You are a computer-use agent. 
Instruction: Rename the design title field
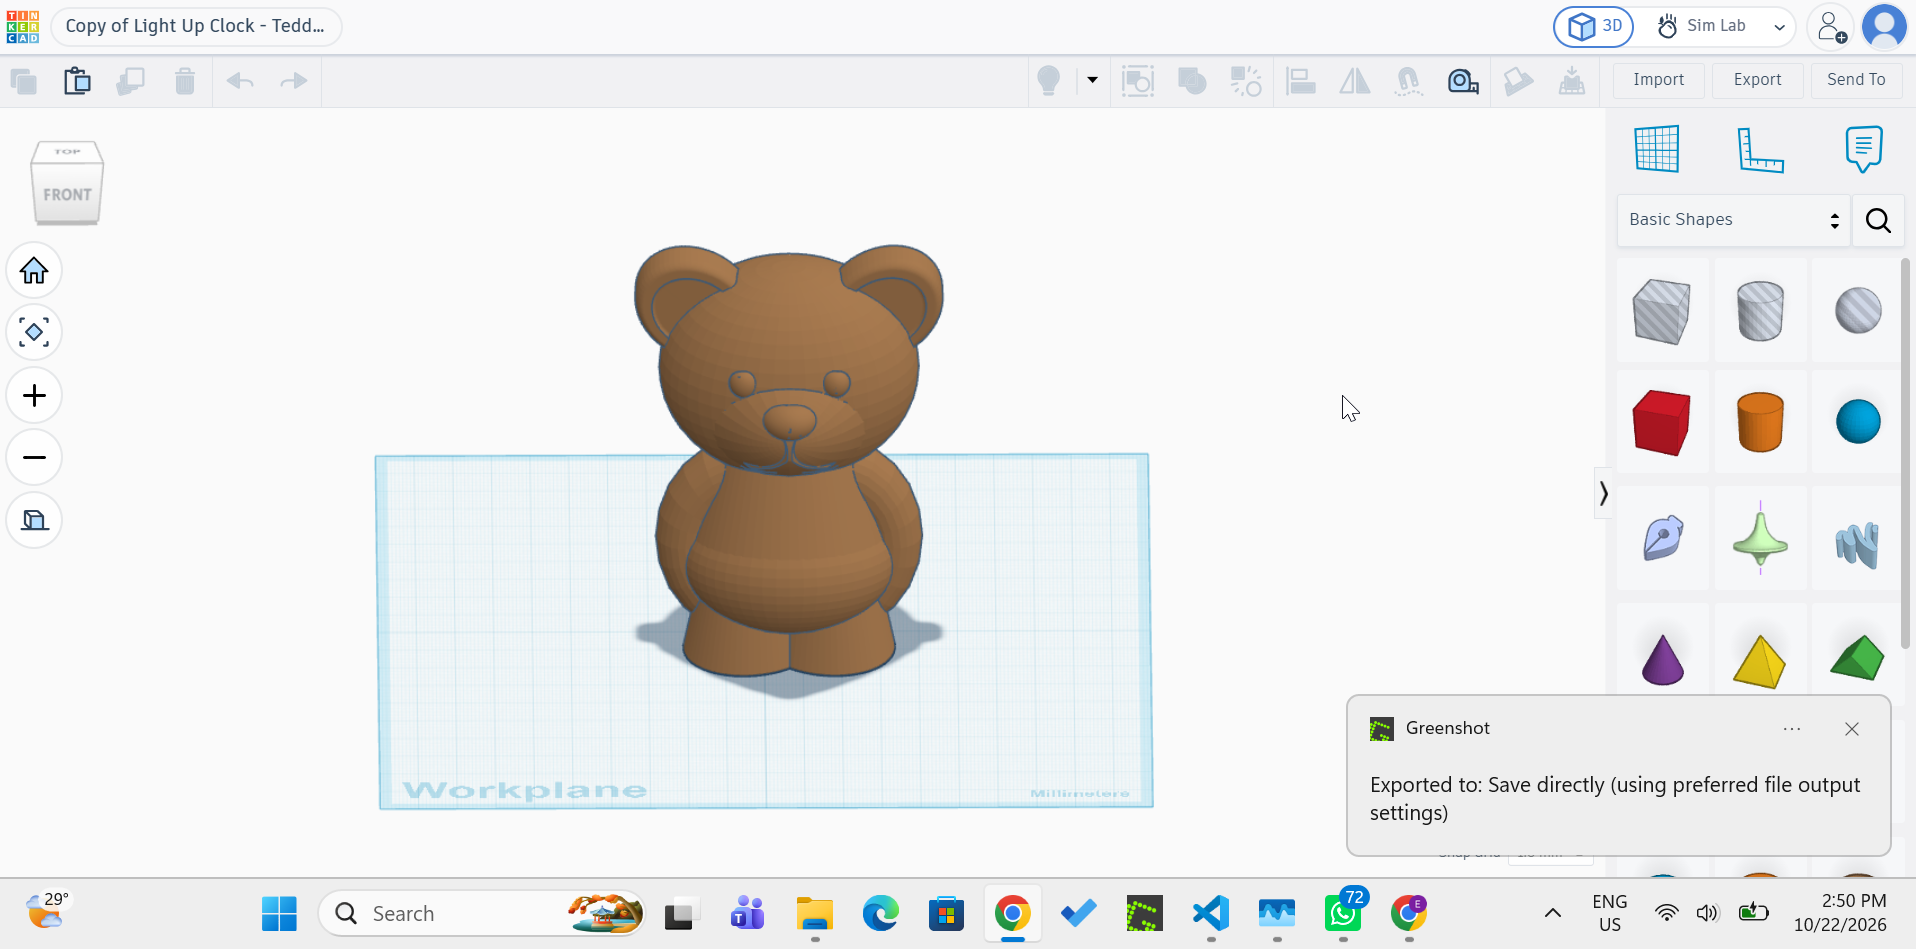point(196,26)
